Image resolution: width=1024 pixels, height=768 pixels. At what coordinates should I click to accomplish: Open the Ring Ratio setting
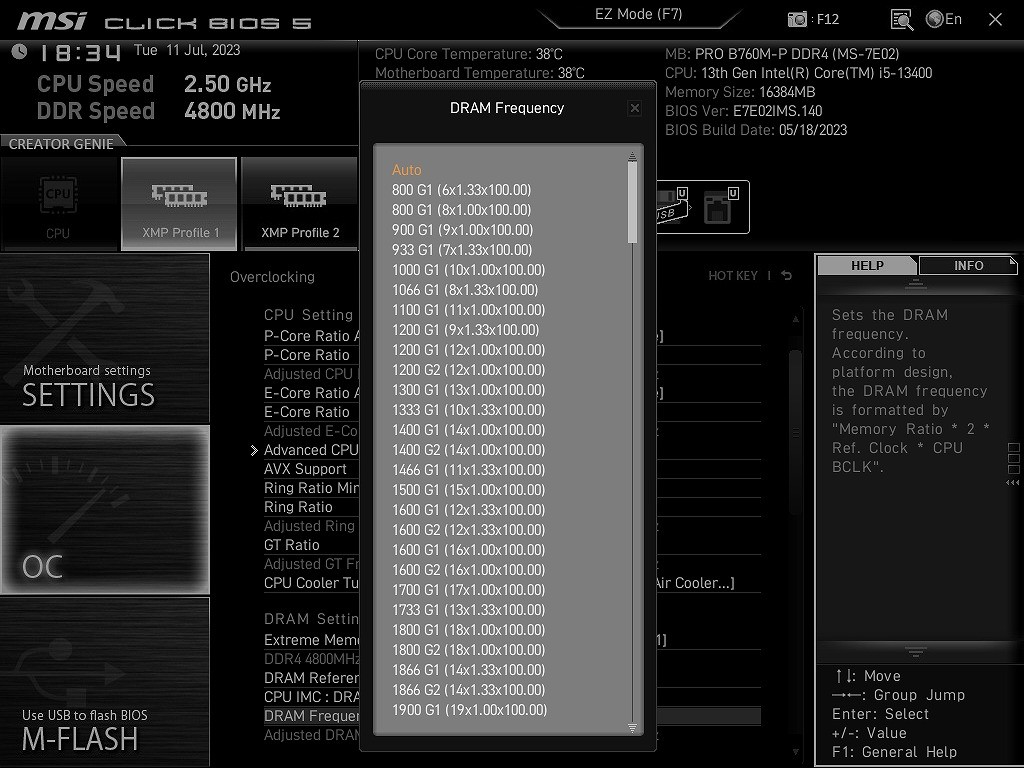pyautogui.click(x=298, y=507)
